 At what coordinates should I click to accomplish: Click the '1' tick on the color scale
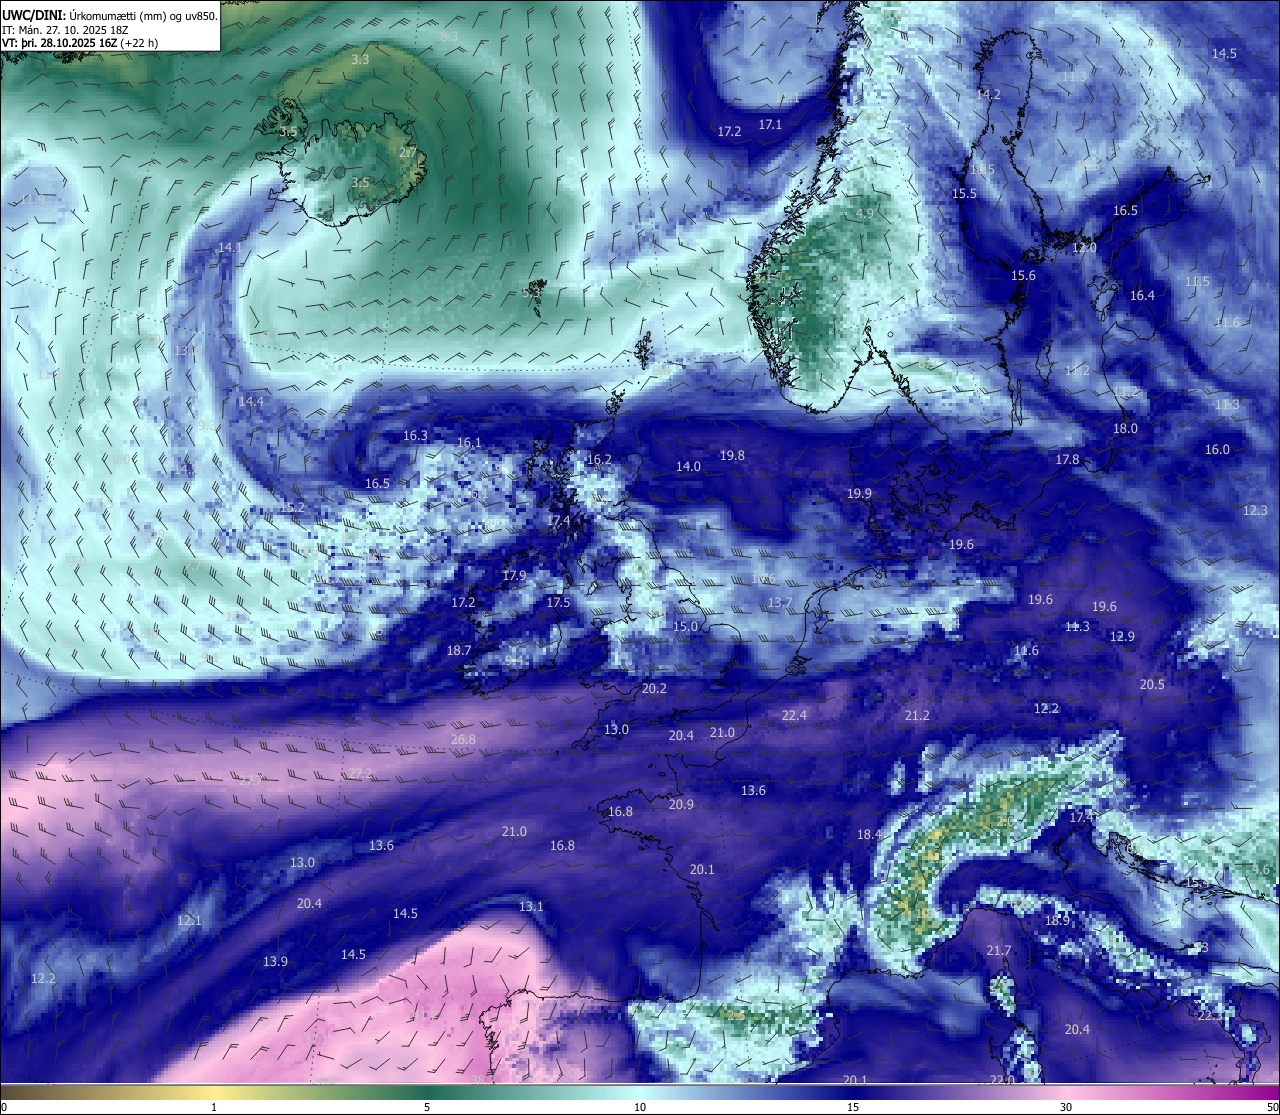pyautogui.click(x=214, y=1107)
